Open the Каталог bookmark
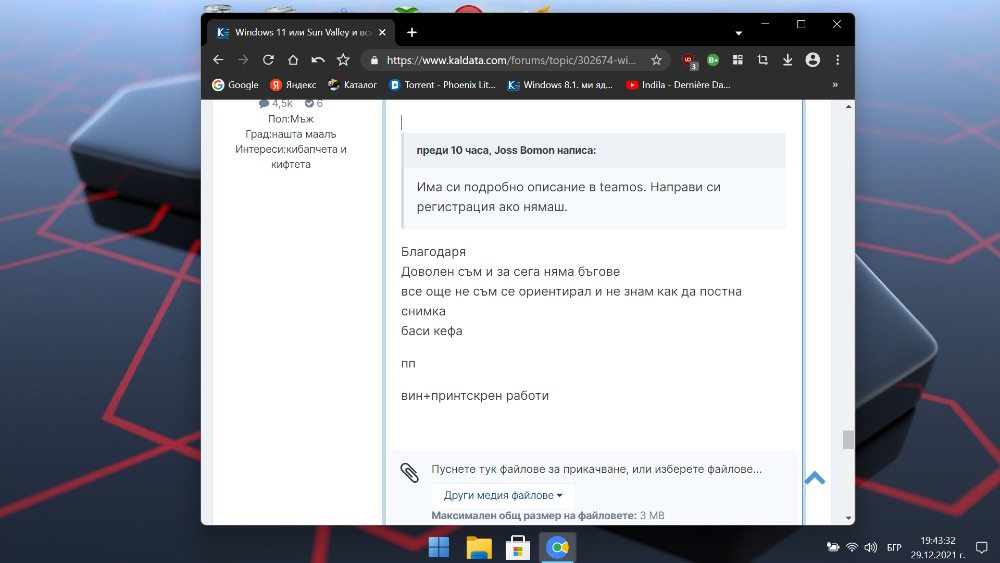 [352, 85]
